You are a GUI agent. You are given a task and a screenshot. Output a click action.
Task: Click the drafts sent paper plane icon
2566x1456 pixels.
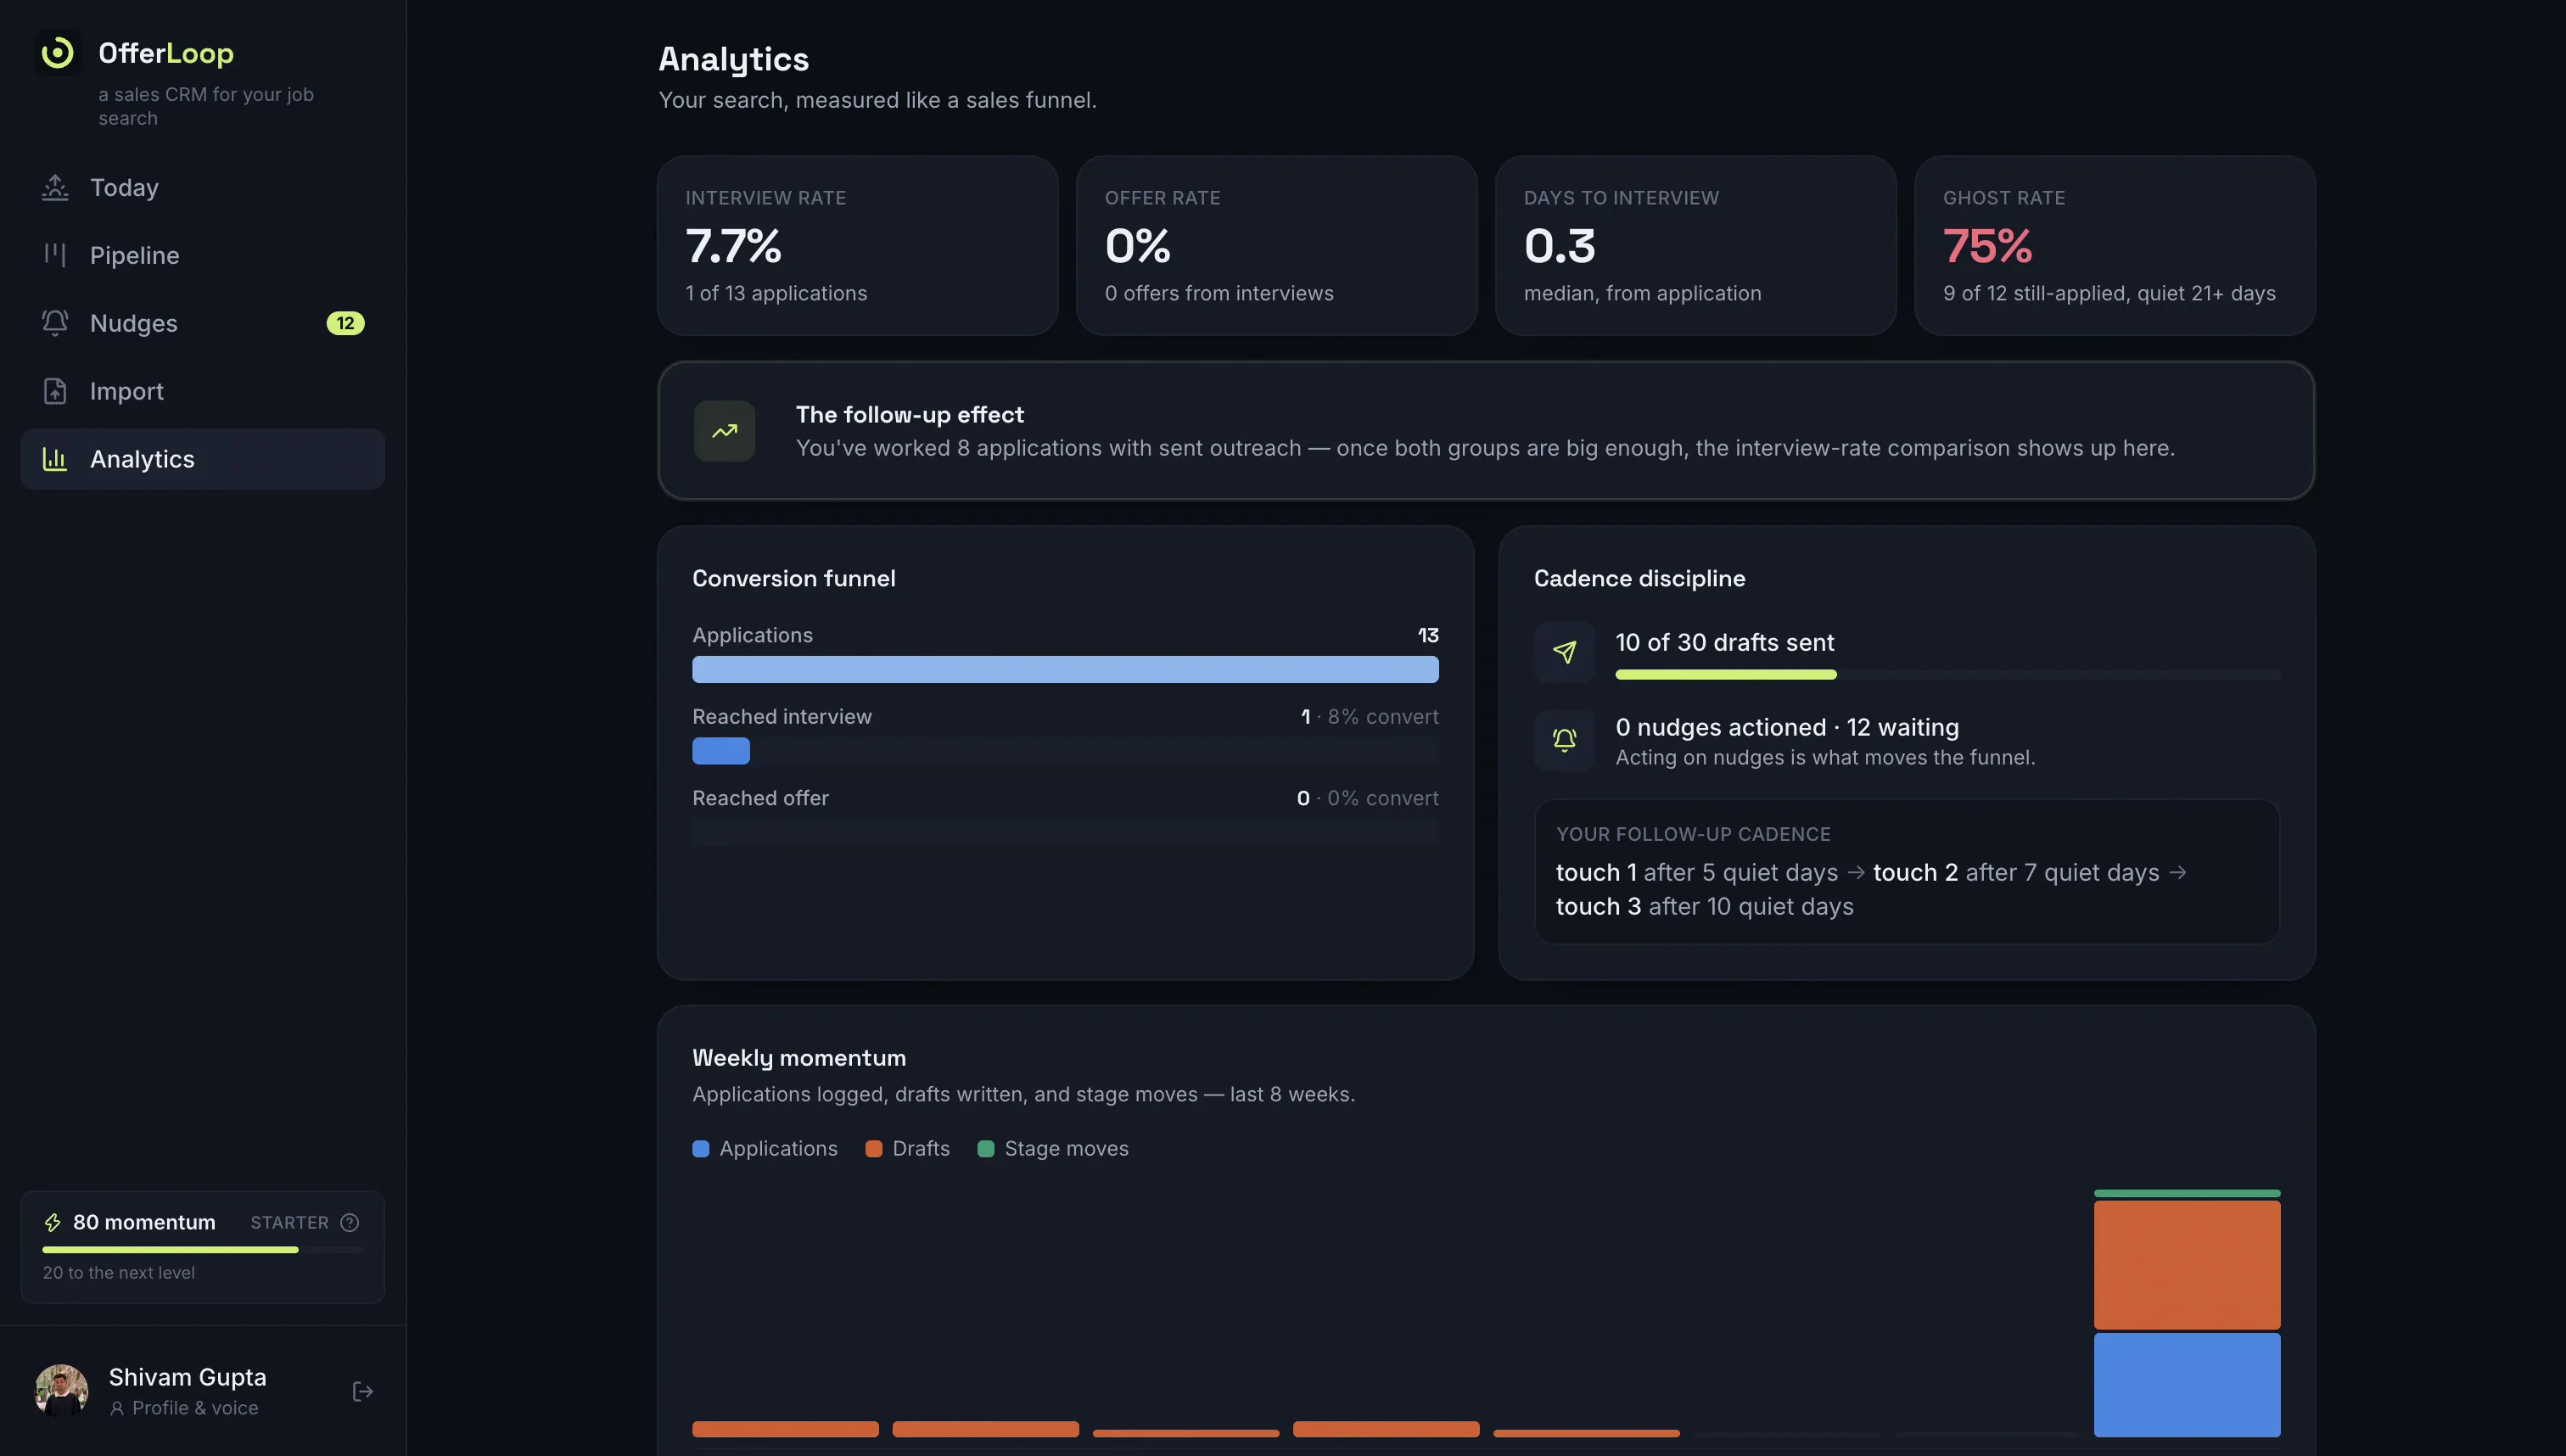(1565, 652)
